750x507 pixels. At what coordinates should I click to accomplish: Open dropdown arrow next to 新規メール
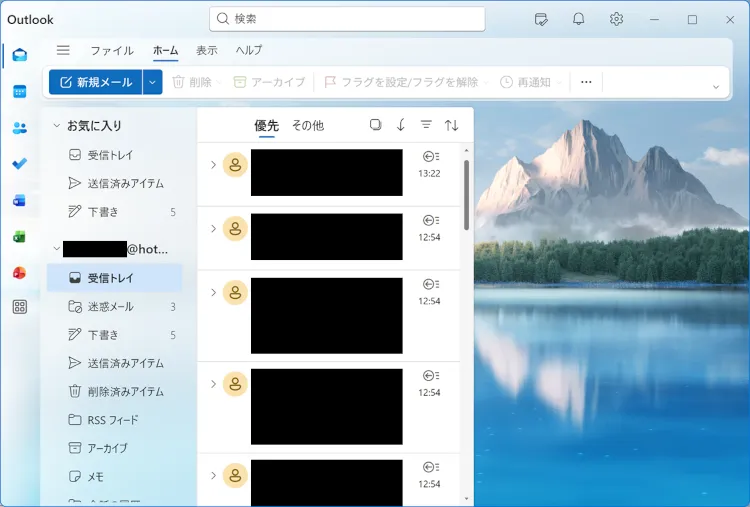(152, 82)
